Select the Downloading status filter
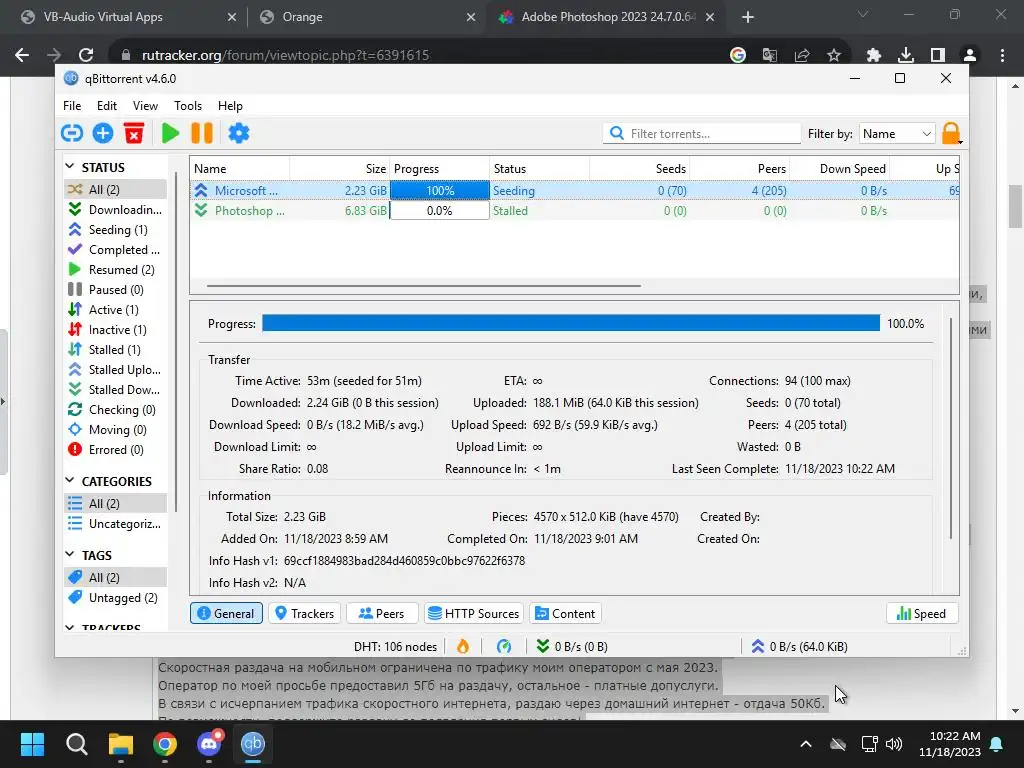The height and width of the screenshot is (768, 1024). (116, 210)
